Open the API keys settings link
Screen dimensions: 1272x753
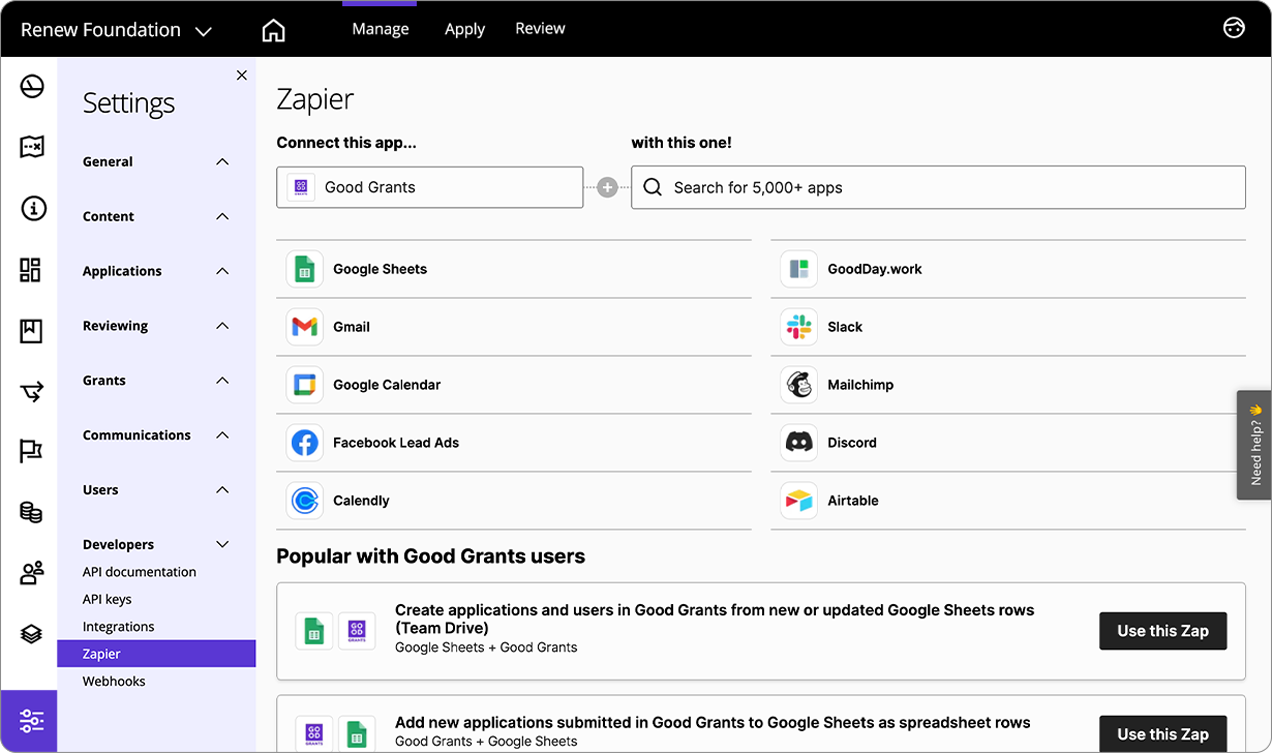(107, 599)
